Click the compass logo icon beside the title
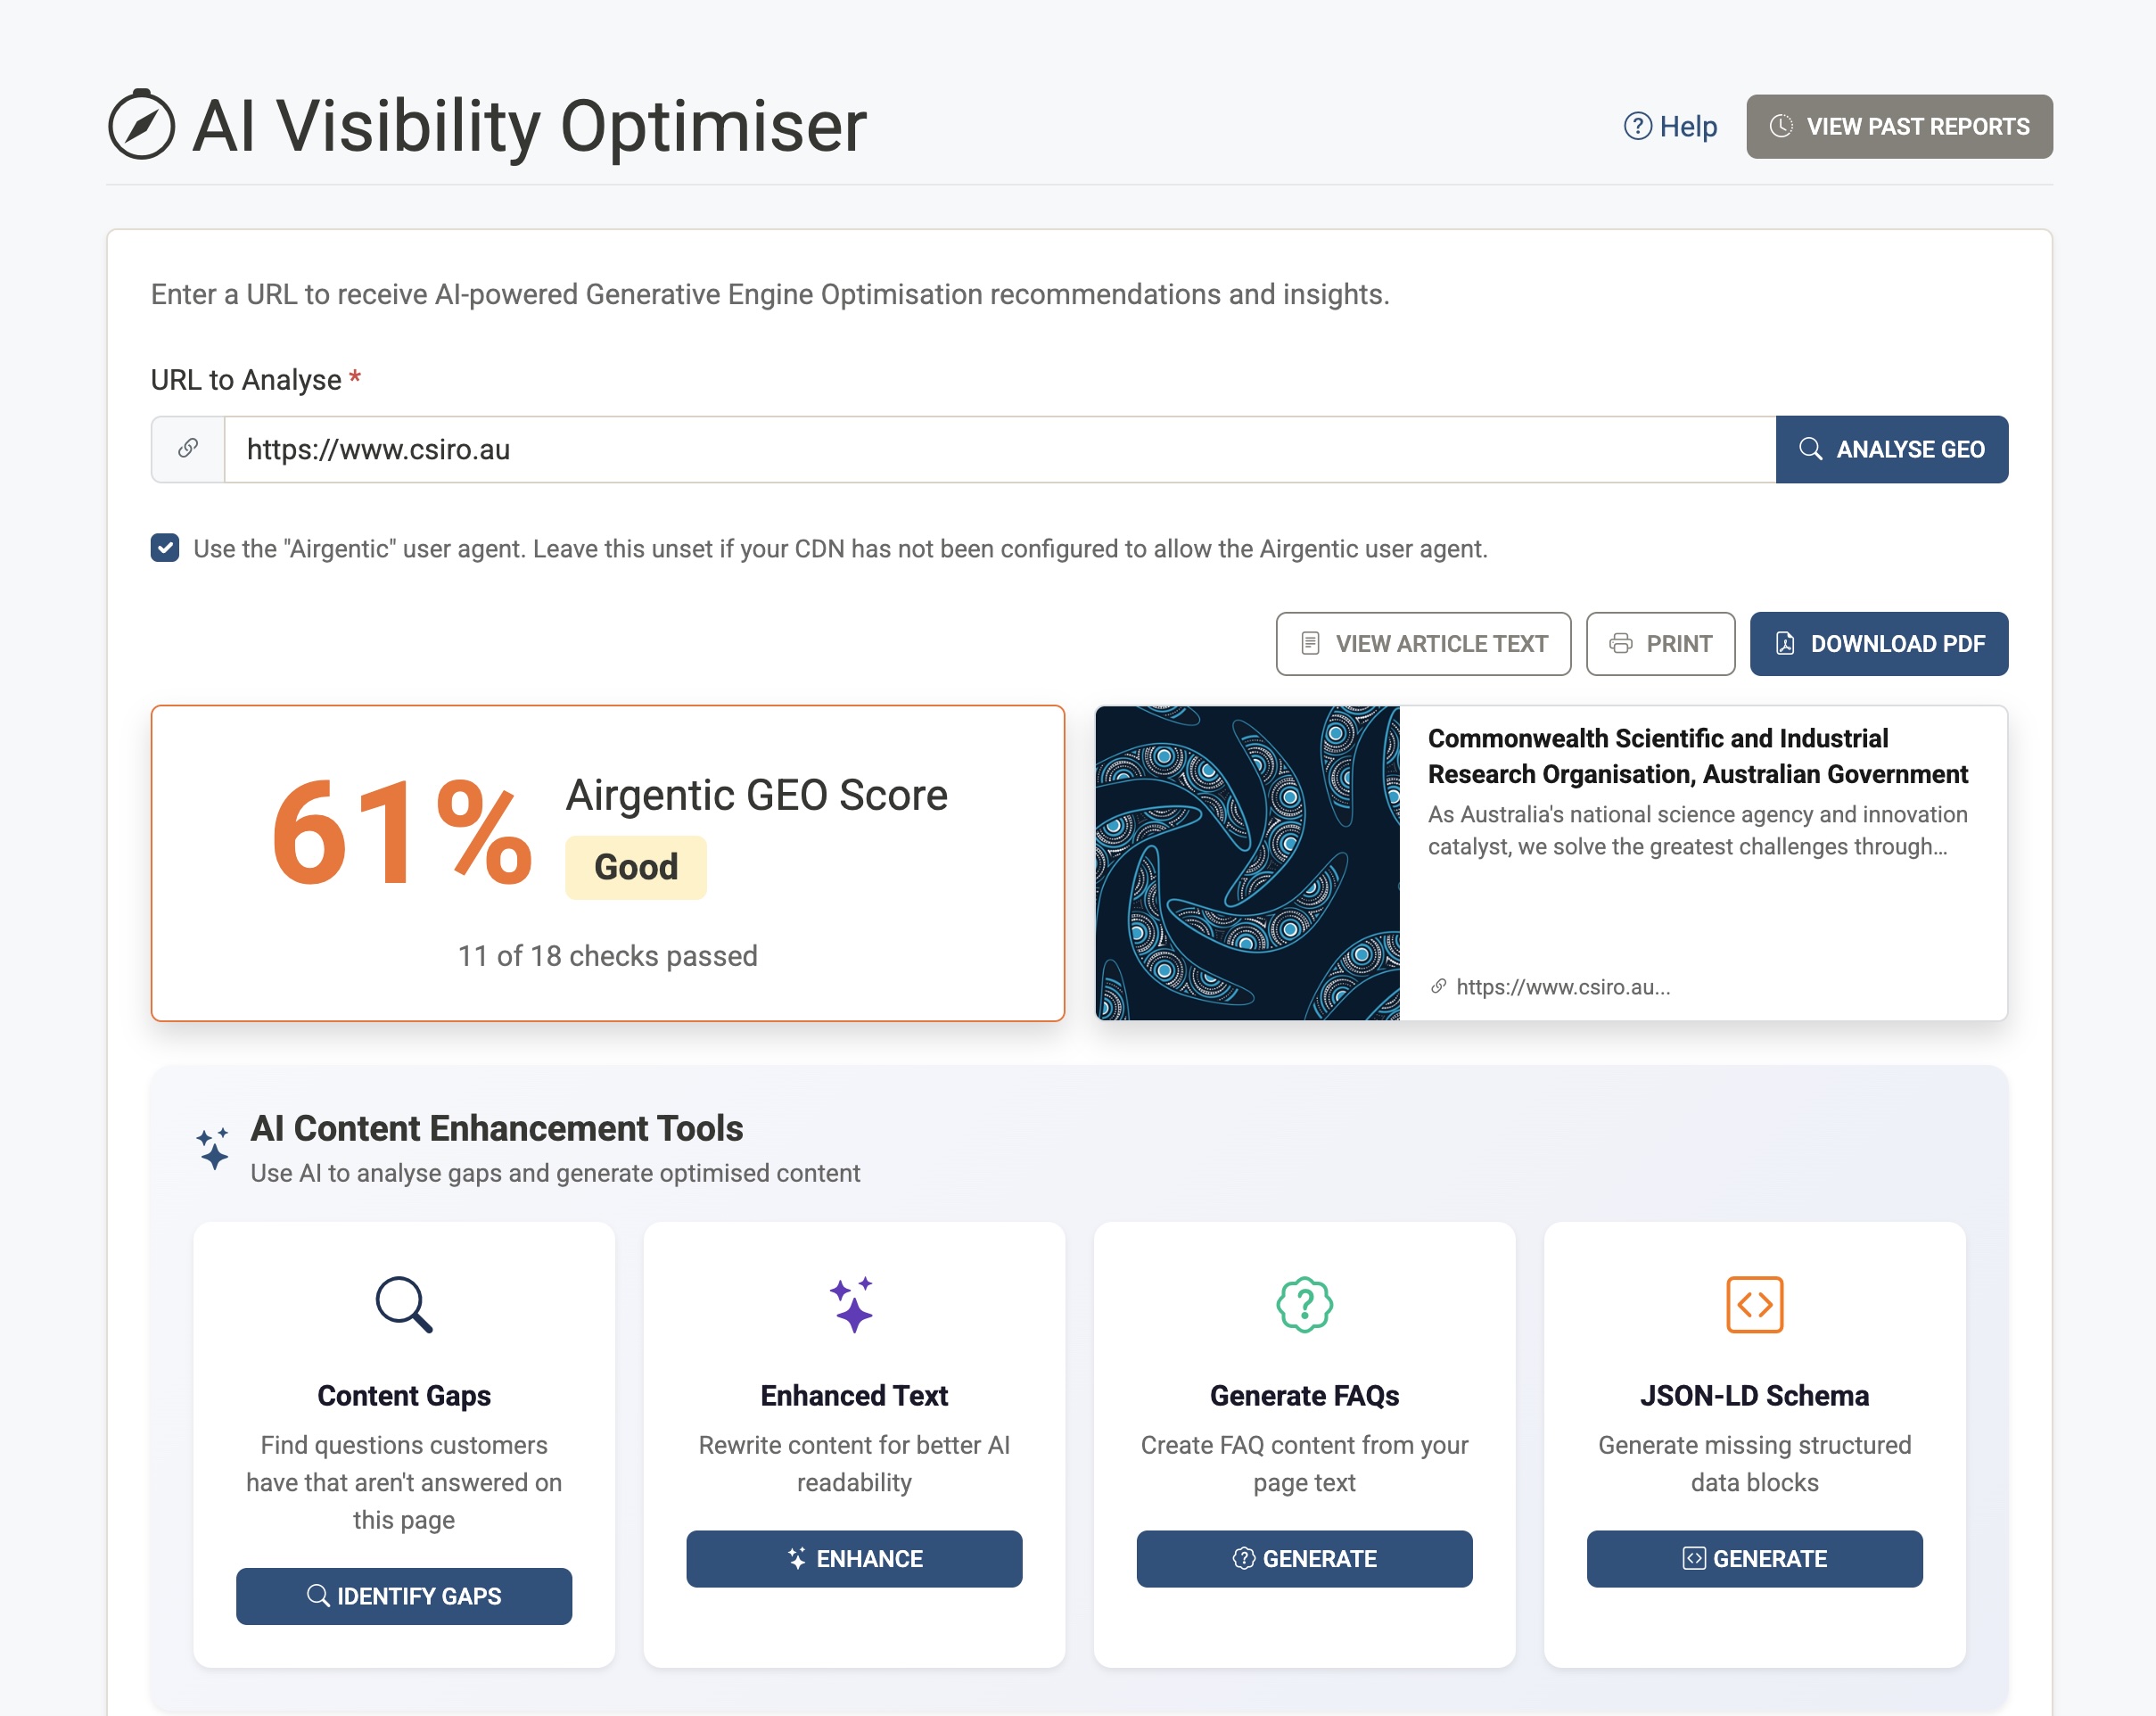 click(x=141, y=125)
